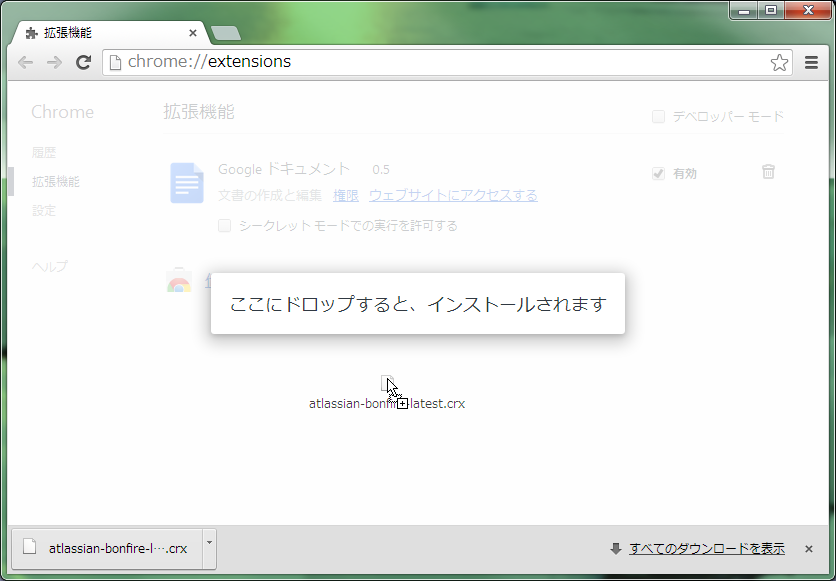Close the Chrome window

[x=808, y=10]
